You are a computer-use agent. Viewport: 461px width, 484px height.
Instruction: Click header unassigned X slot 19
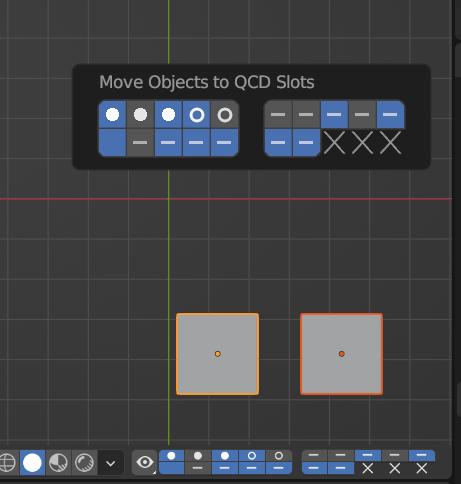395,469
